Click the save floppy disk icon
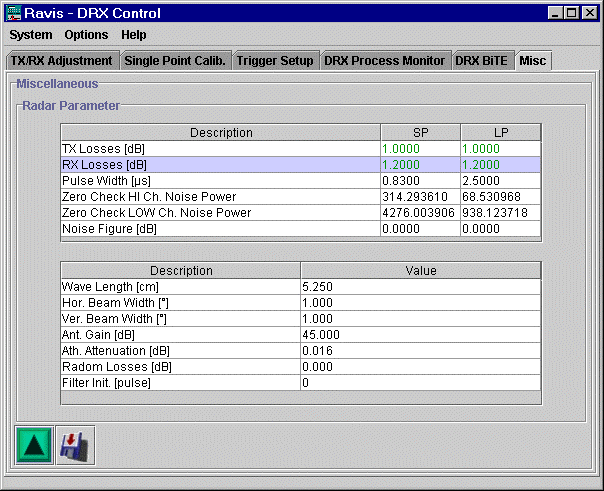 tap(76, 446)
